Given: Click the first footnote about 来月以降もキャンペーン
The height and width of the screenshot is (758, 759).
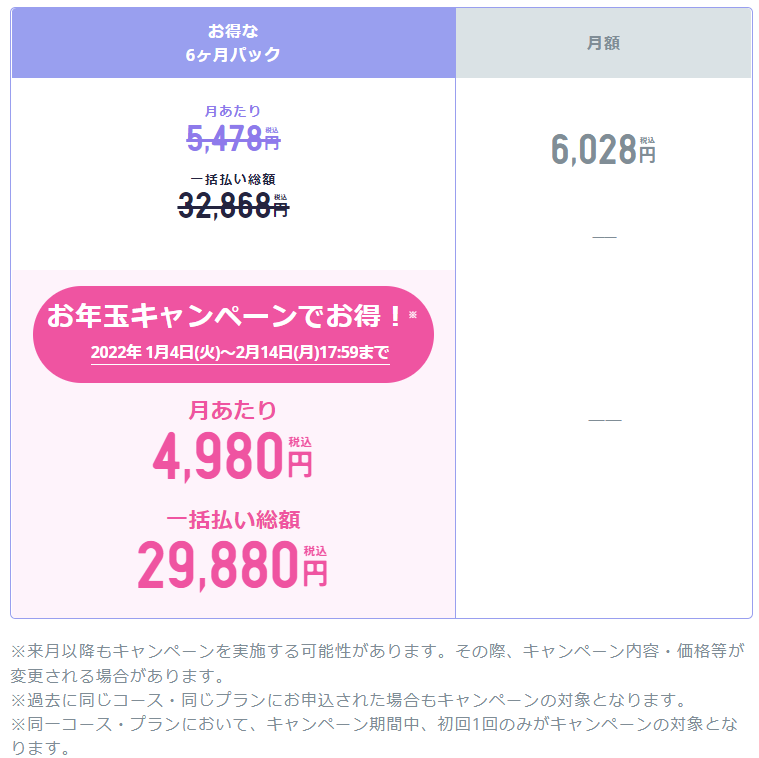Looking at the screenshot, I should (x=378, y=663).
